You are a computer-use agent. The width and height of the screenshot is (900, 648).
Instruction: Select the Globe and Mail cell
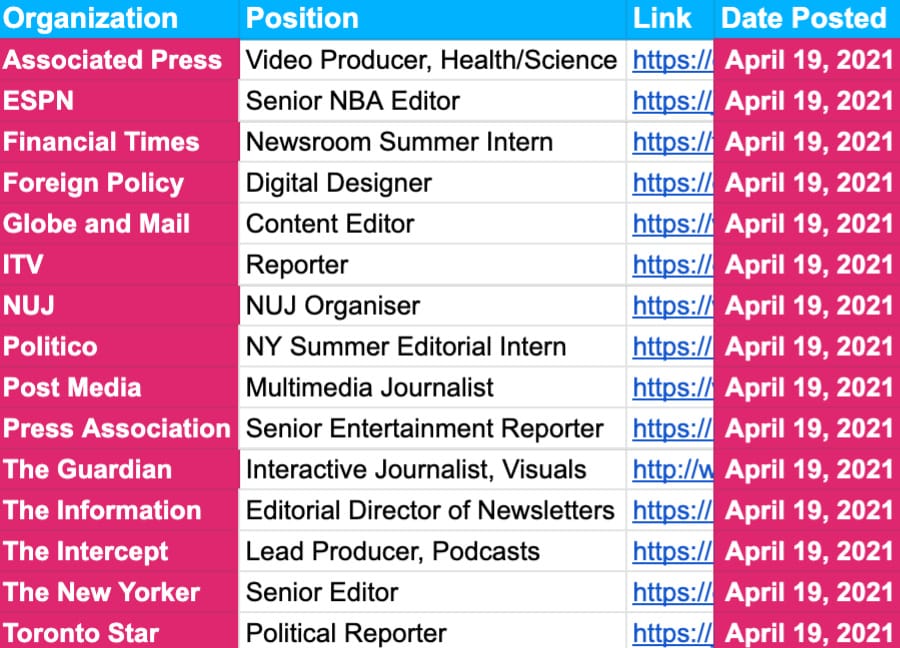[x=97, y=224]
